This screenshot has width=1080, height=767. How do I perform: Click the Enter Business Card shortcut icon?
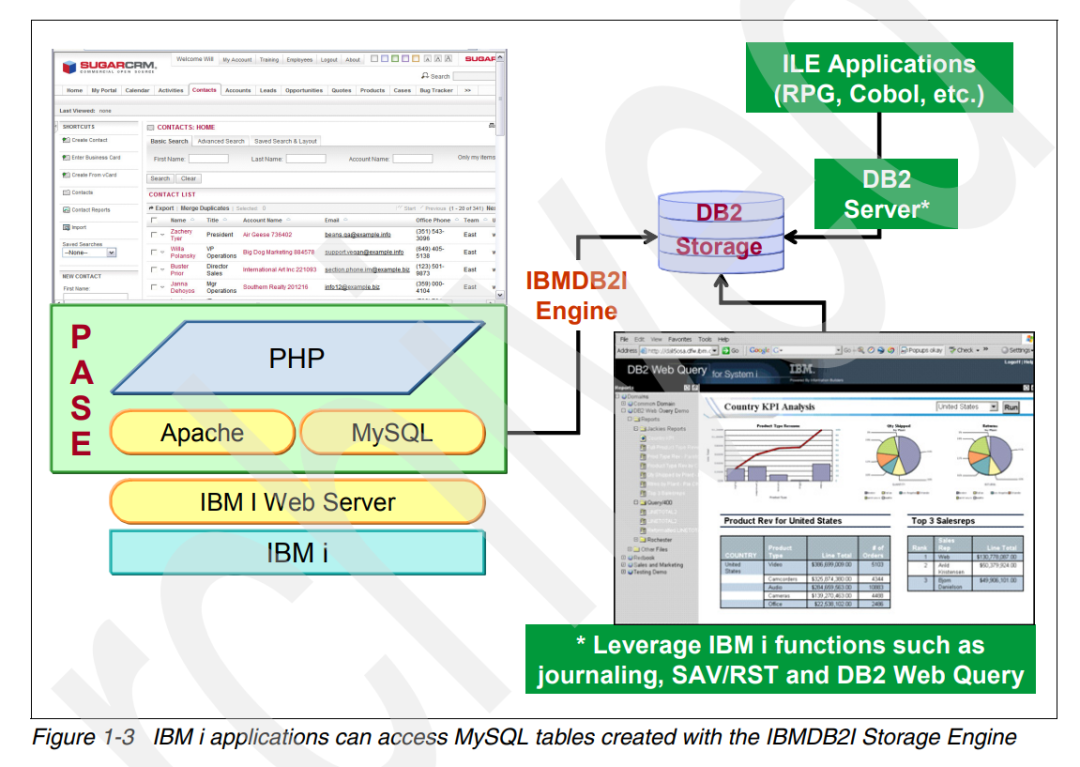[x=66, y=158]
